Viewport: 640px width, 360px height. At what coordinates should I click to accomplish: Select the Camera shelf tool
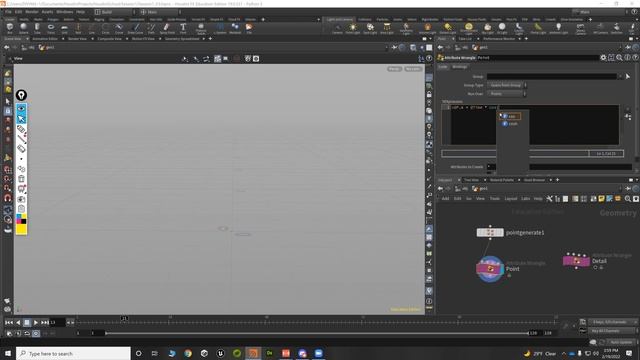[x=337, y=28]
